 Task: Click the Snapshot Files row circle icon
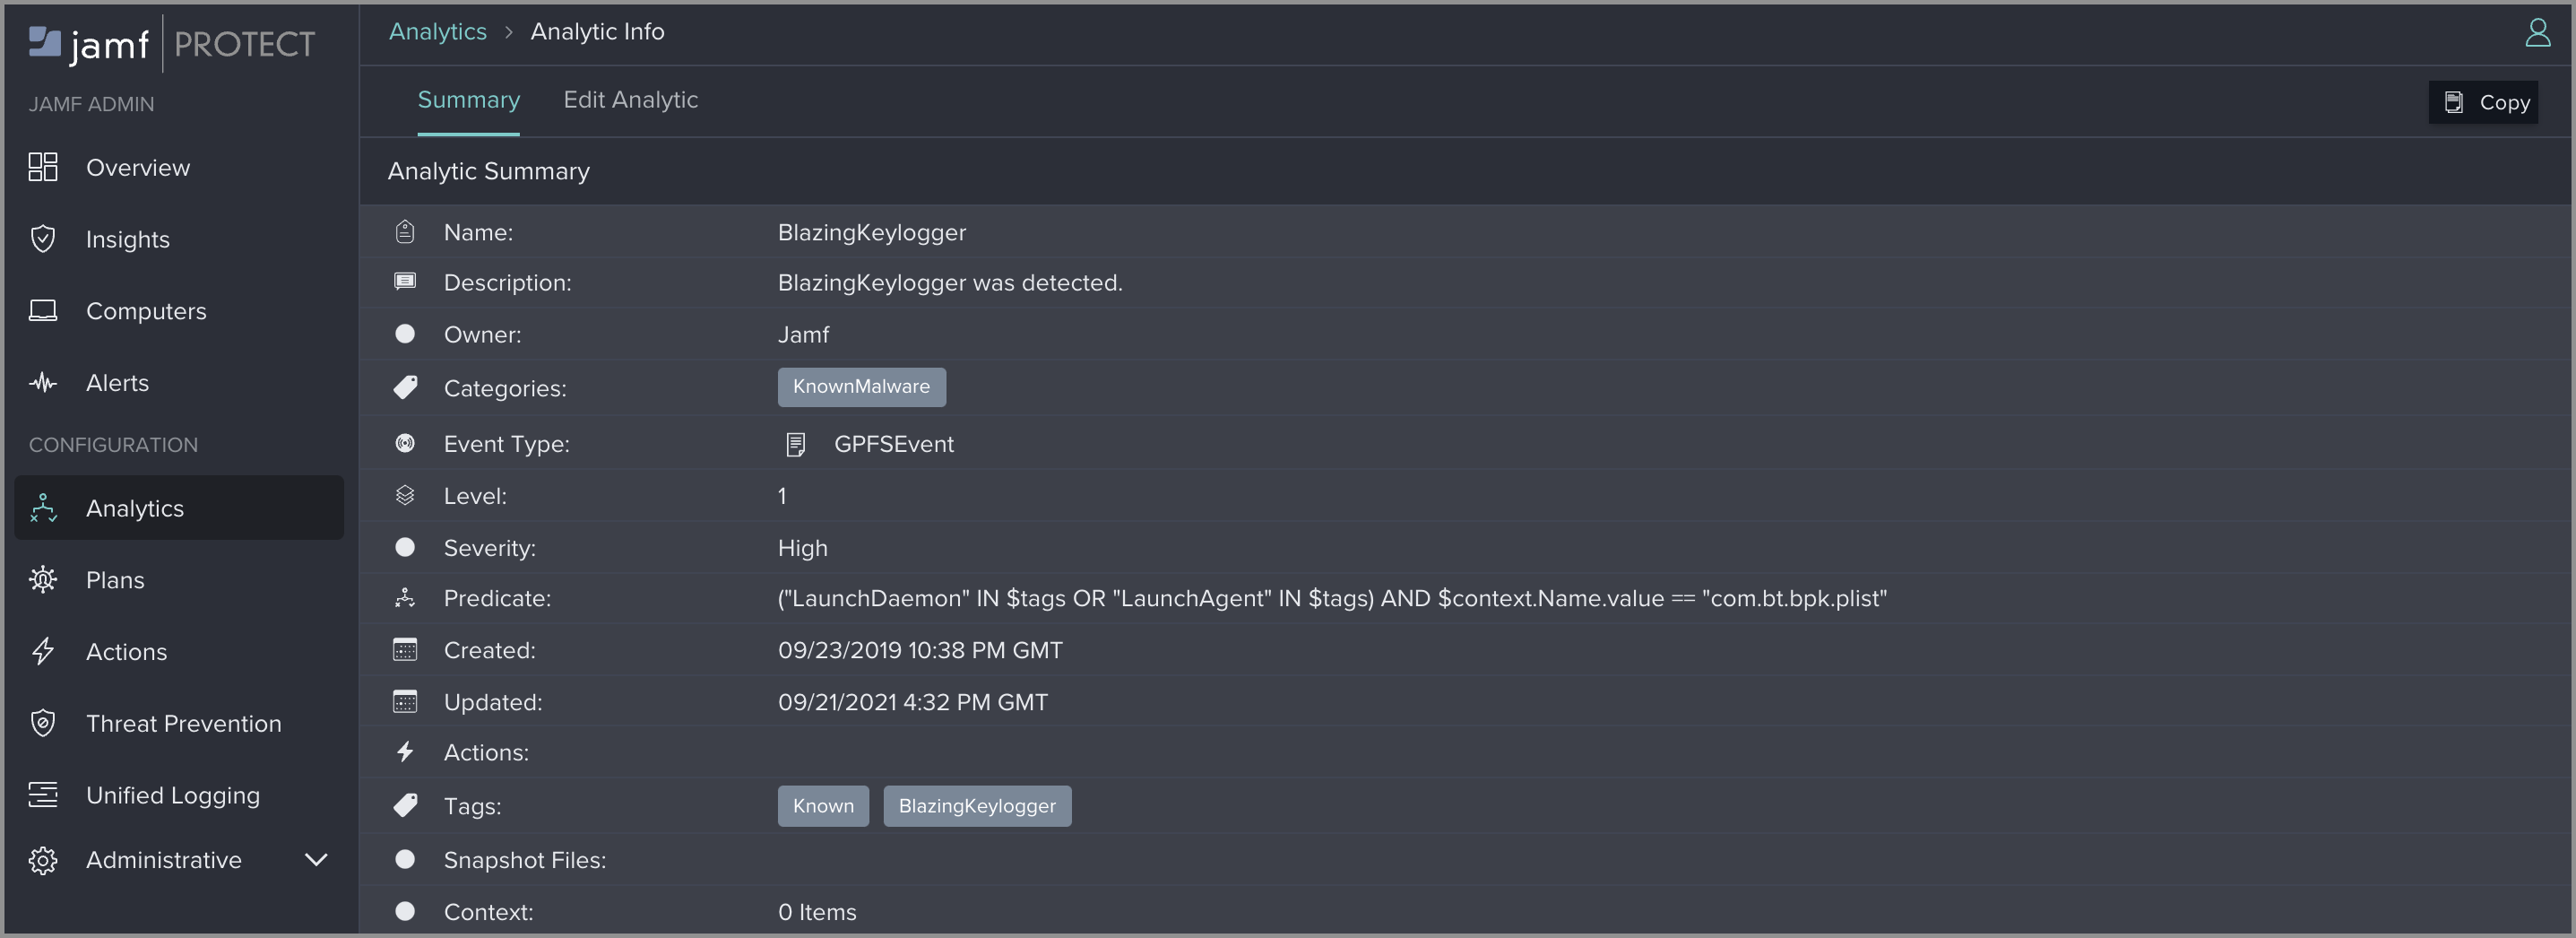tap(405, 859)
